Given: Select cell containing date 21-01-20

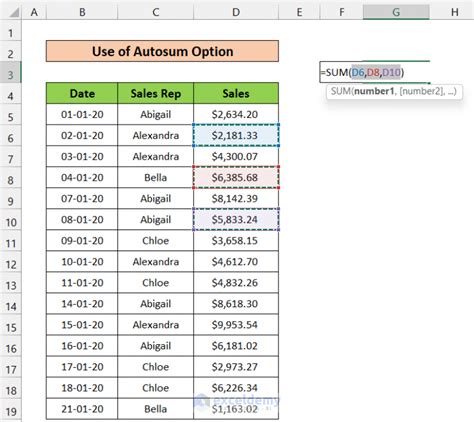Looking at the screenshot, I should coord(82,409).
